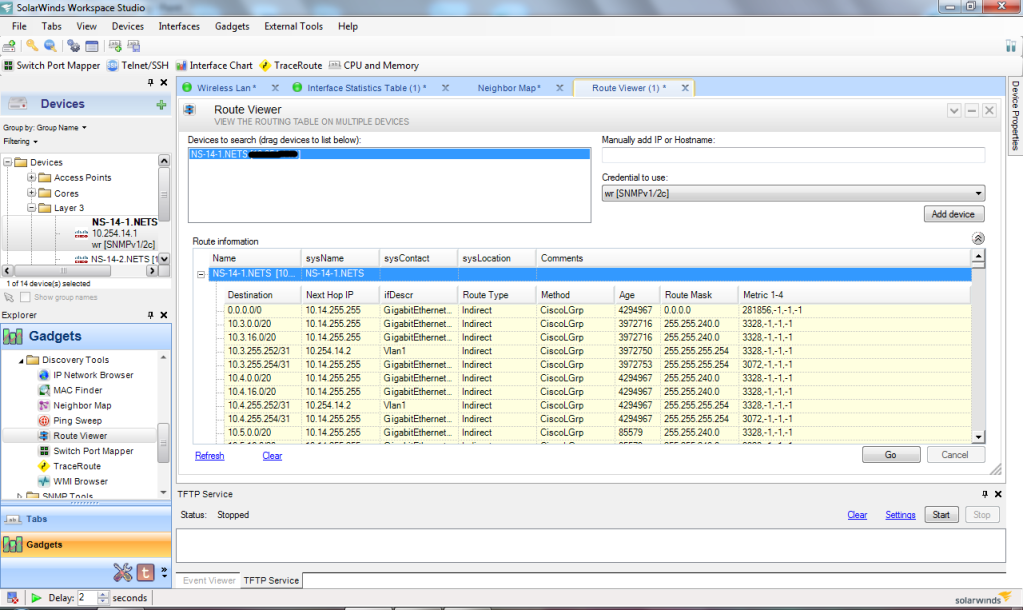This screenshot has height=610, width=1023.
Task: Start the TFTP Service
Action: [941, 515]
